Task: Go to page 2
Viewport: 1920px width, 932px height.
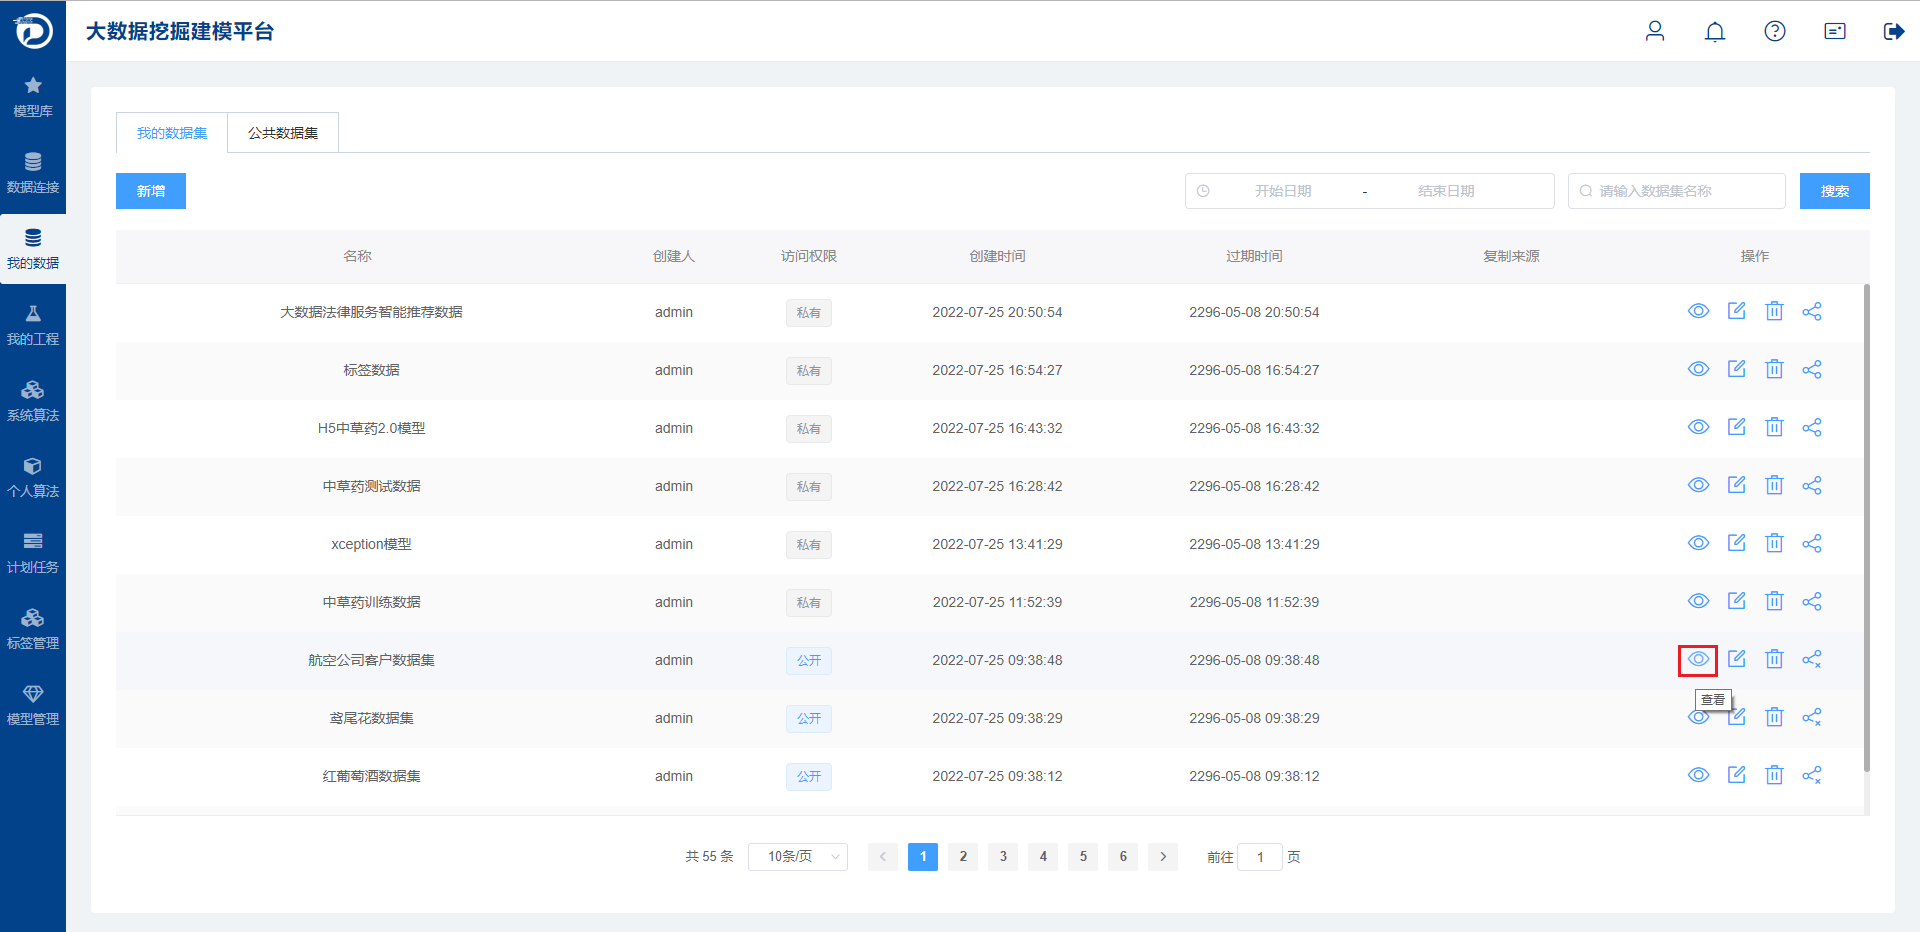Action: coord(963,857)
